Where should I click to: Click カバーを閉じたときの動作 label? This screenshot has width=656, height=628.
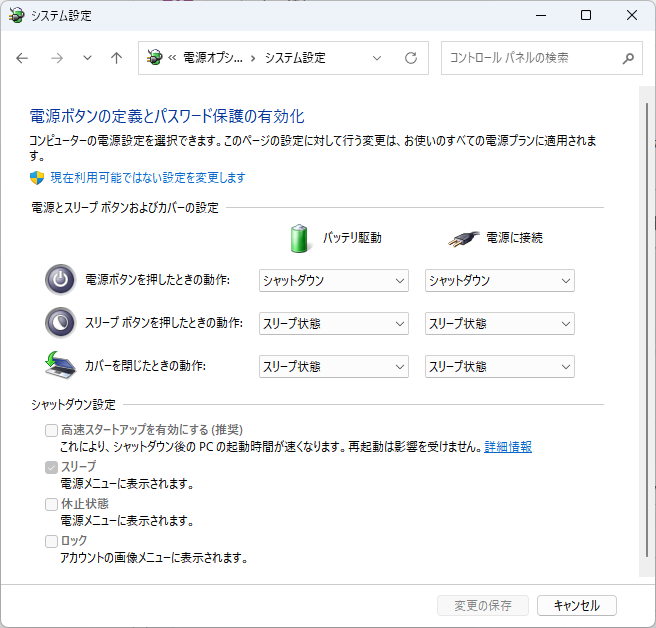[145, 365]
